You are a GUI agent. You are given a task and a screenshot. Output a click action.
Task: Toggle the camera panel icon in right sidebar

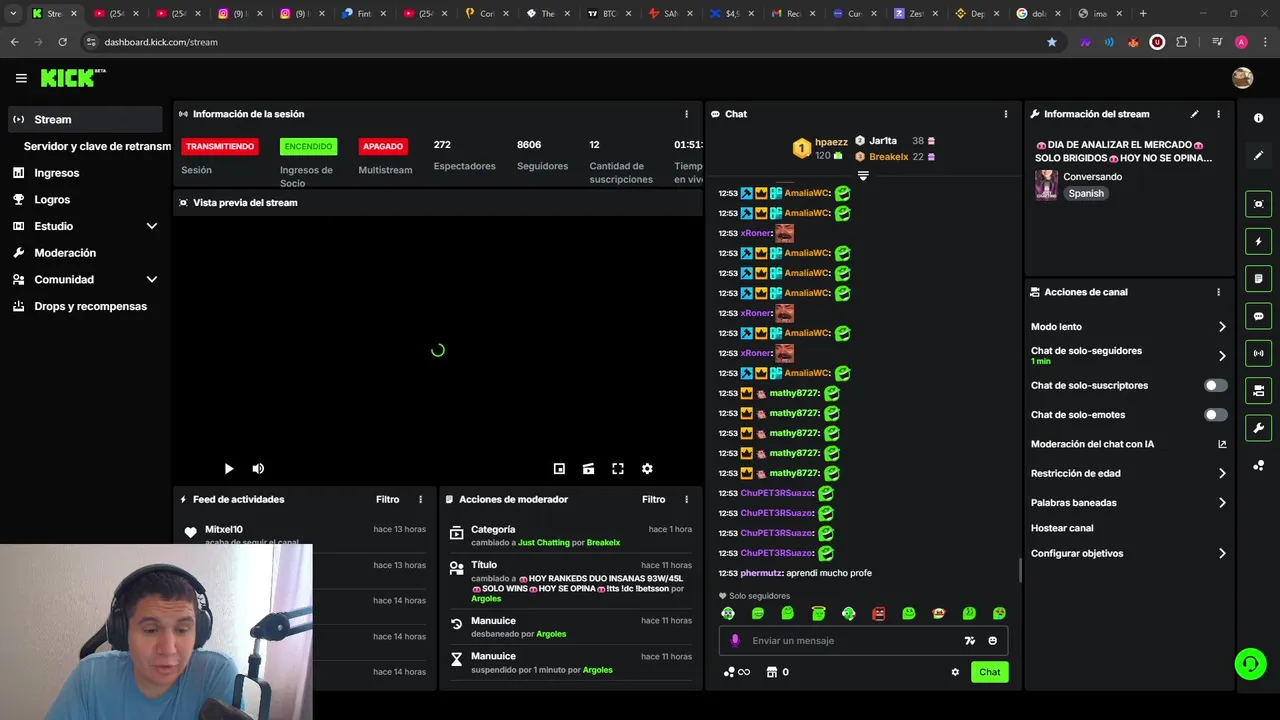click(1258, 390)
